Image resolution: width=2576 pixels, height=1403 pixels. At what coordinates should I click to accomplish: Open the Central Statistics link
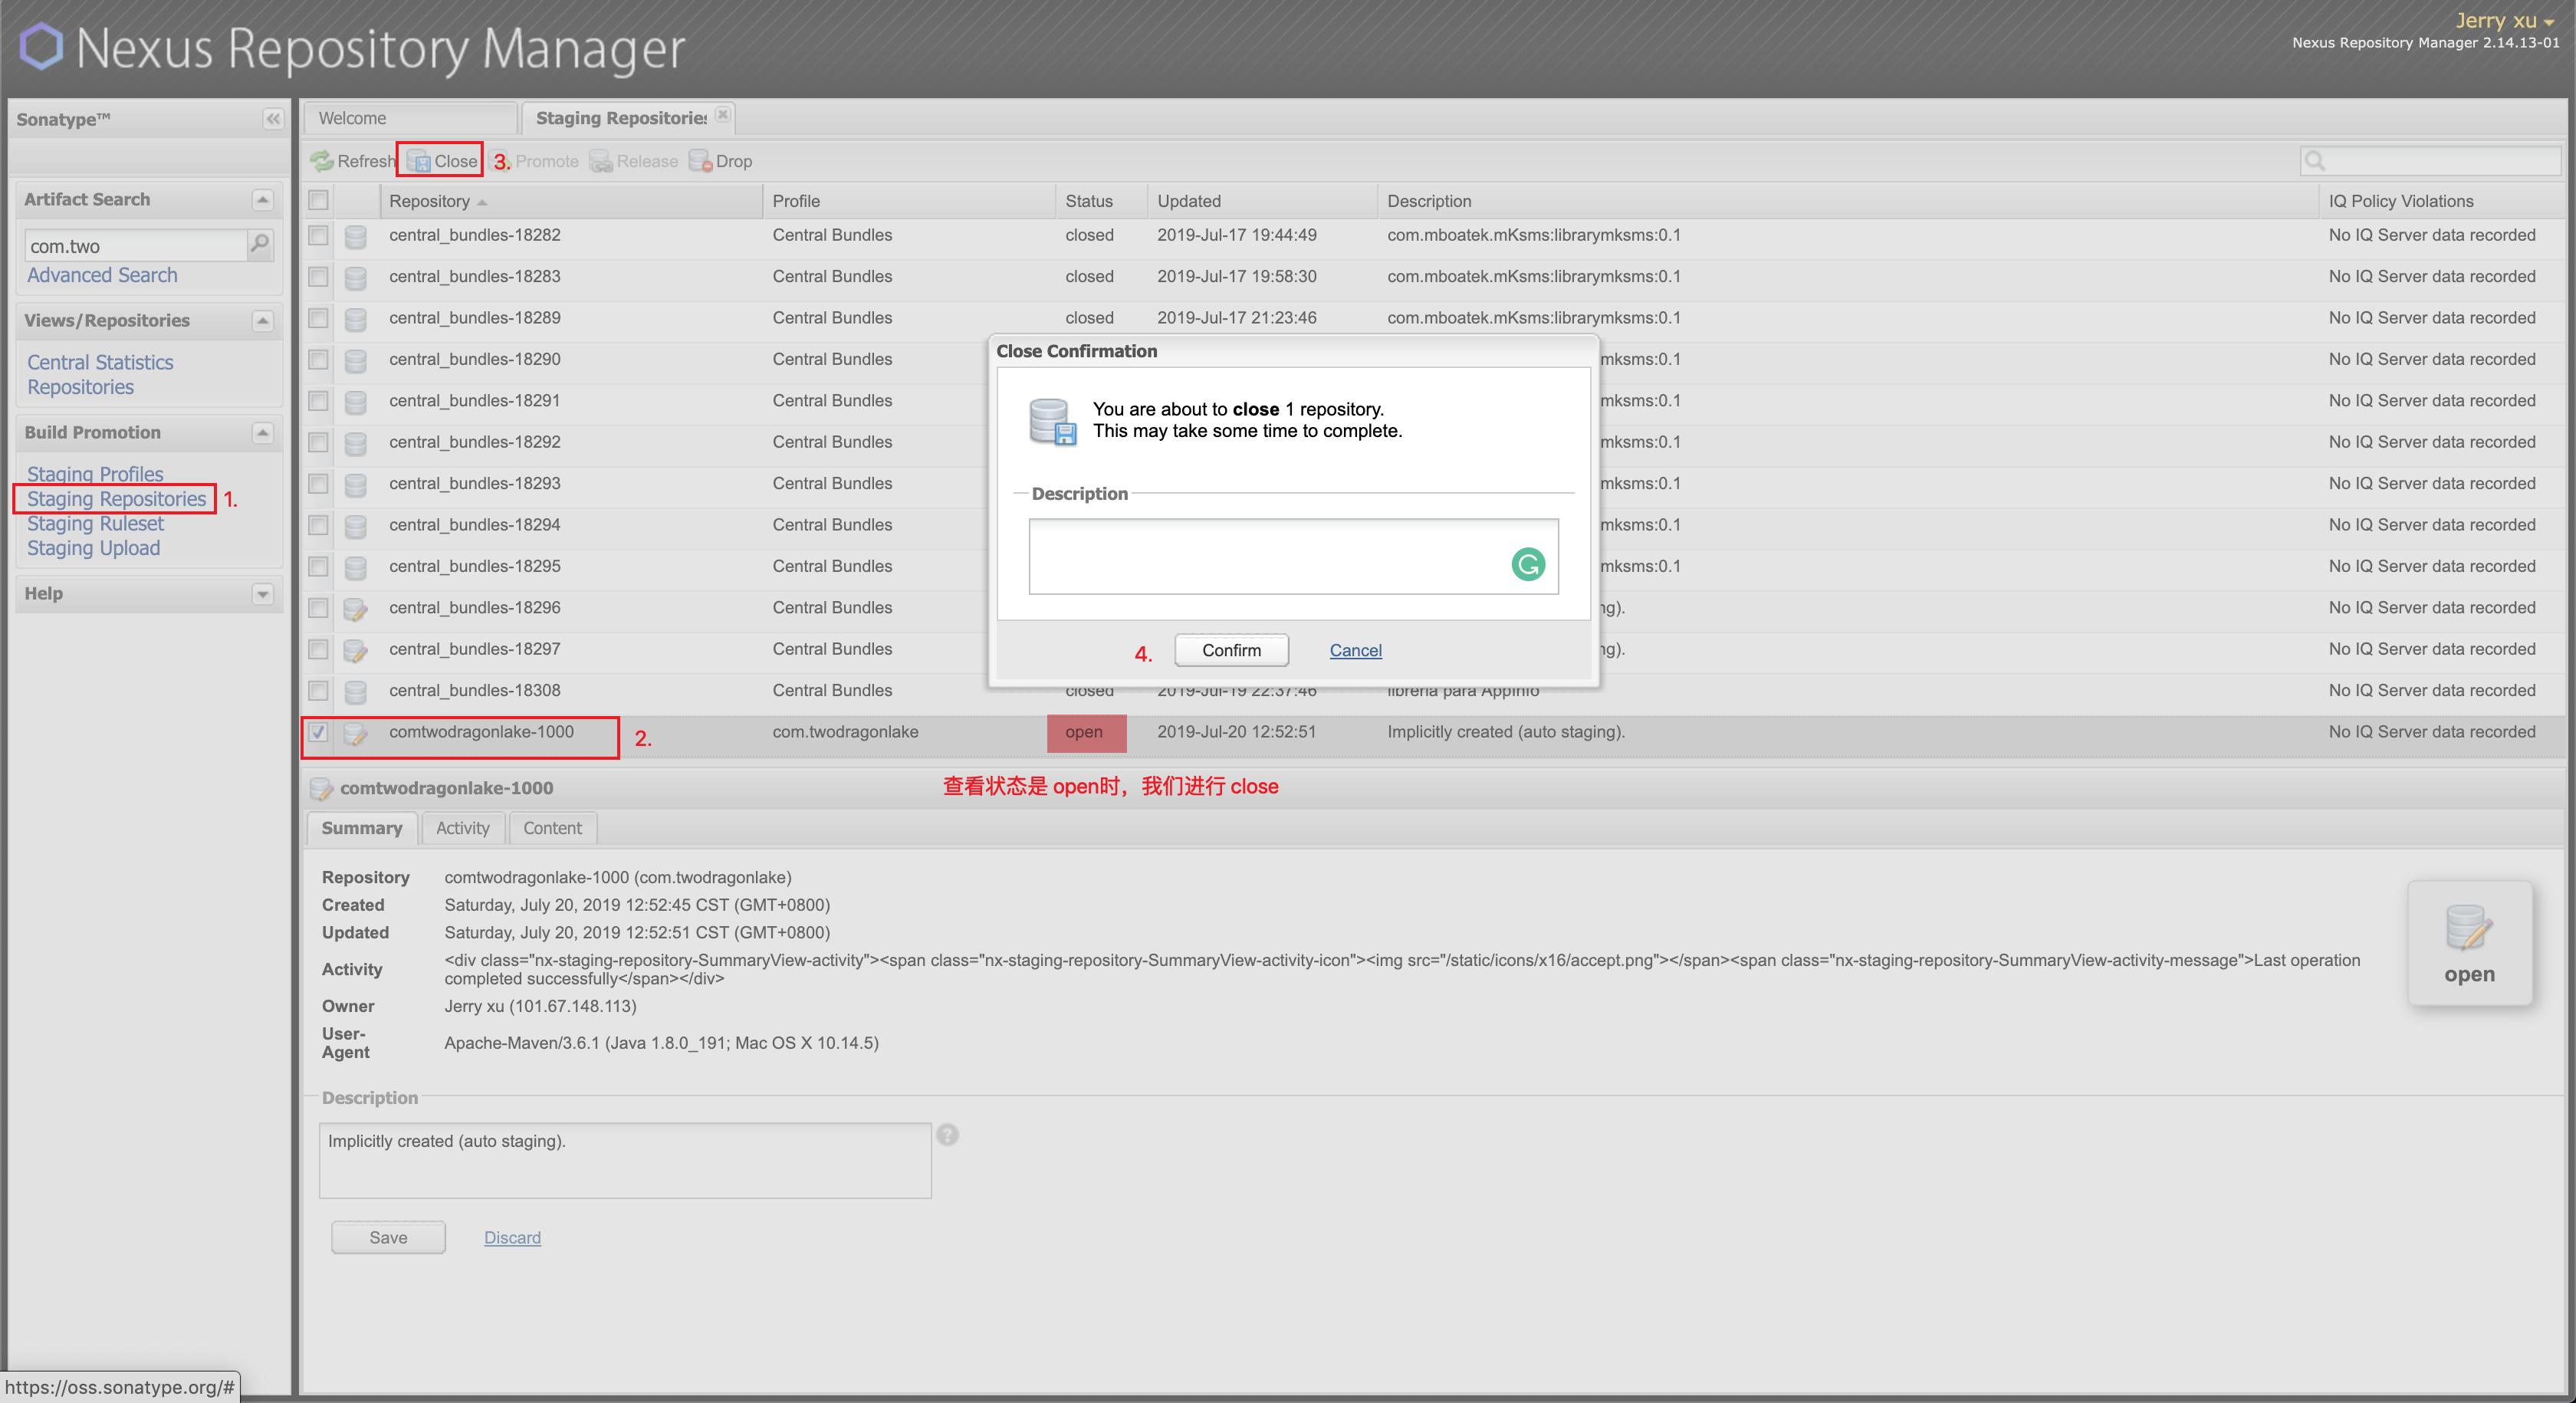100,362
